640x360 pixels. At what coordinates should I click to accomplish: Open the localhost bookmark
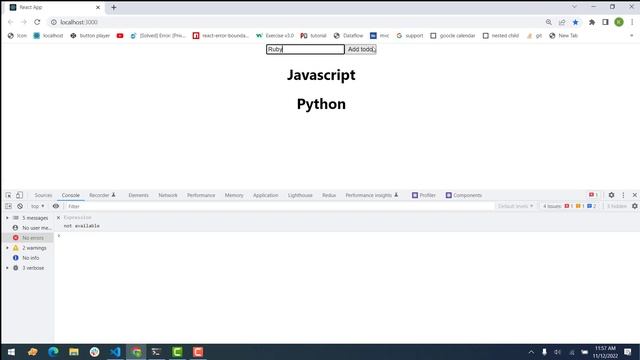48,36
